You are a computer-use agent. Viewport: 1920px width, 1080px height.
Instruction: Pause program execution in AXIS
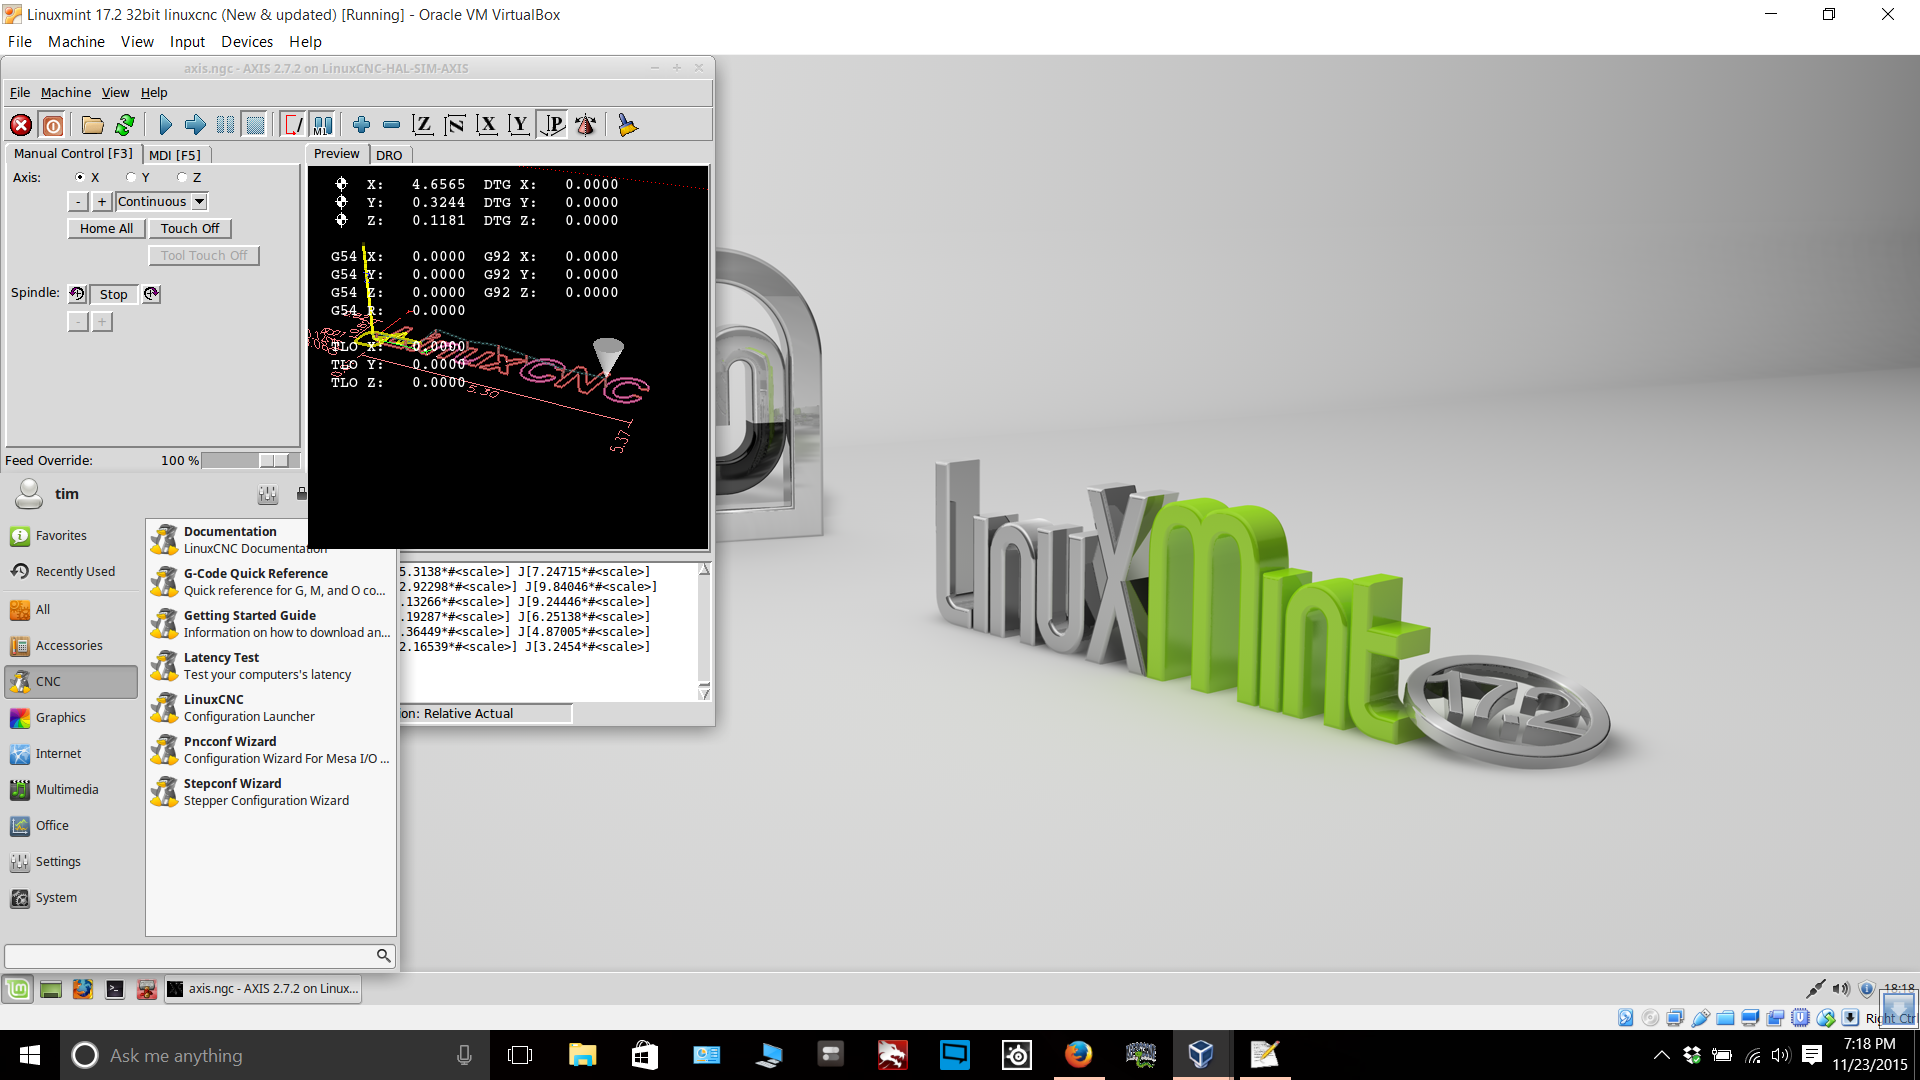click(226, 125)
